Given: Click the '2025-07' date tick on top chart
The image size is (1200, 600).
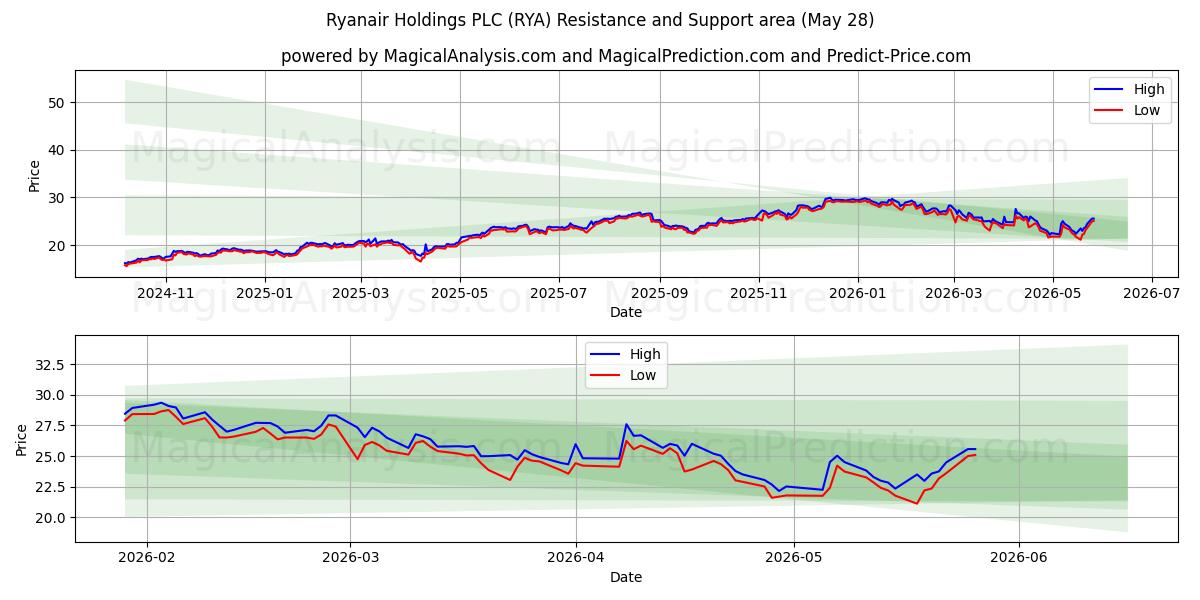Looking at the screenshot, I should click(559, 293).
